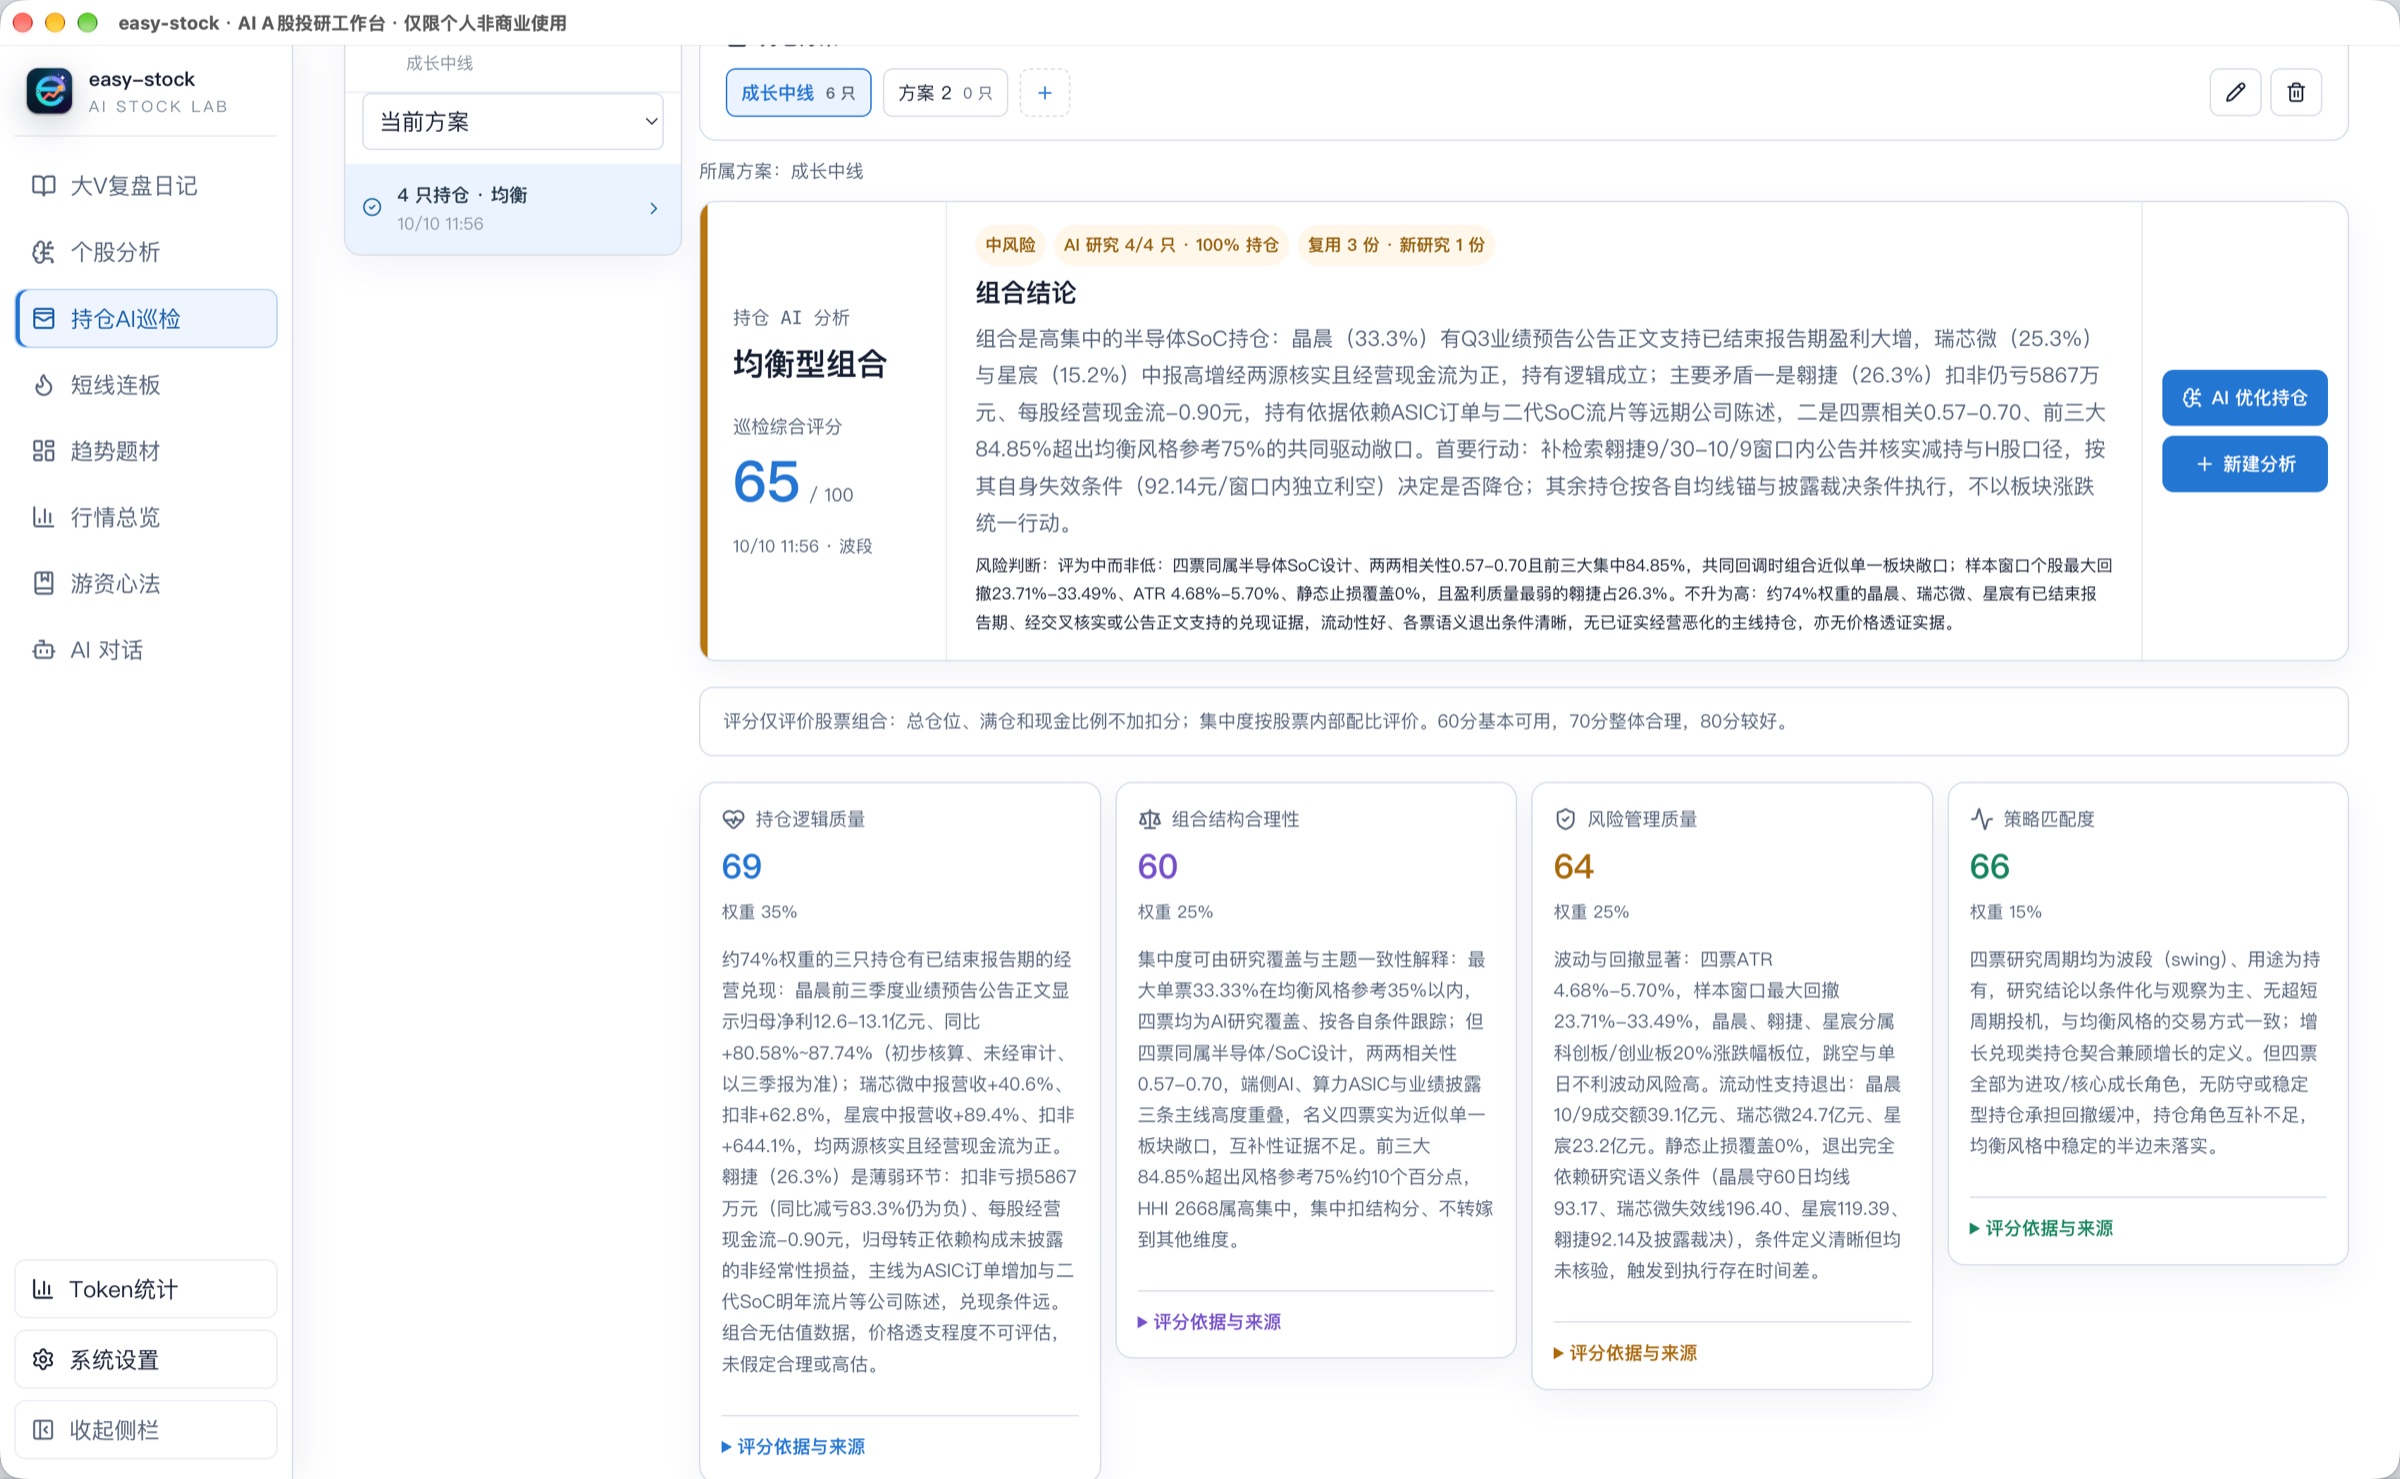Click the AI 研究 4/4 只 · 100% 持仓 tag
This screenshot has height=1479, width=2400.
click(1171, 245)
